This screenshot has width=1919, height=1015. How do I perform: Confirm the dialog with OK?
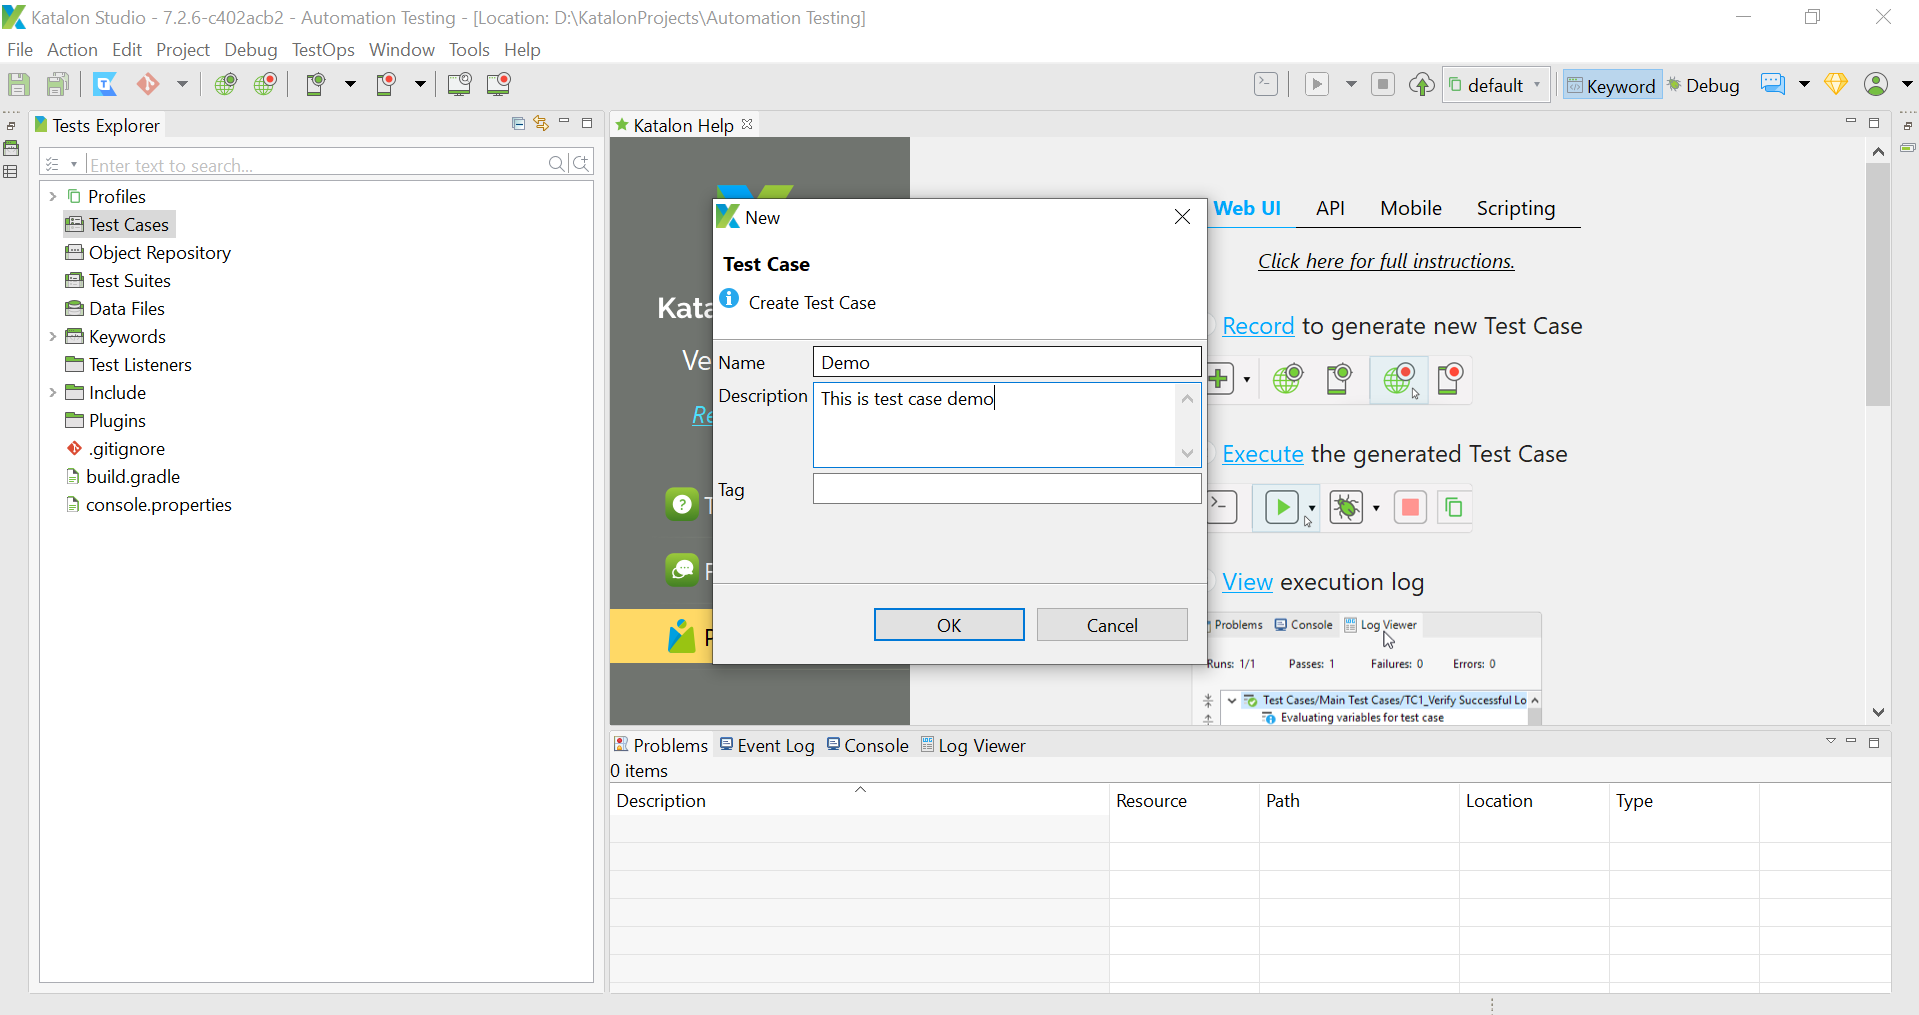tap(949, 625)
